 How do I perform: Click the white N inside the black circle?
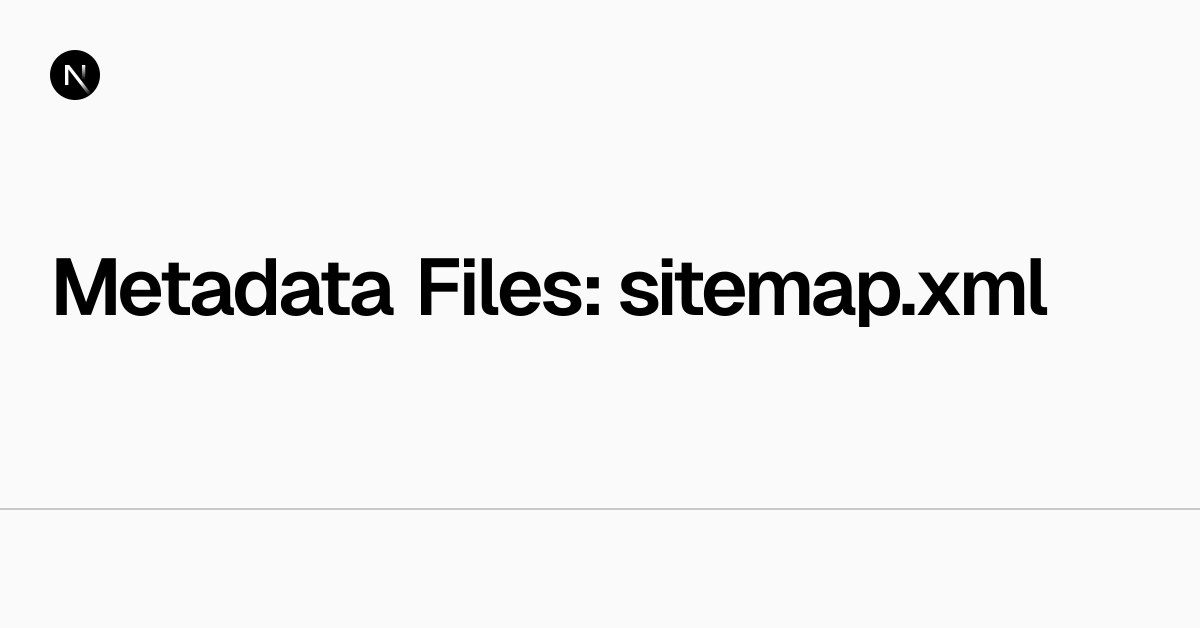75,75
